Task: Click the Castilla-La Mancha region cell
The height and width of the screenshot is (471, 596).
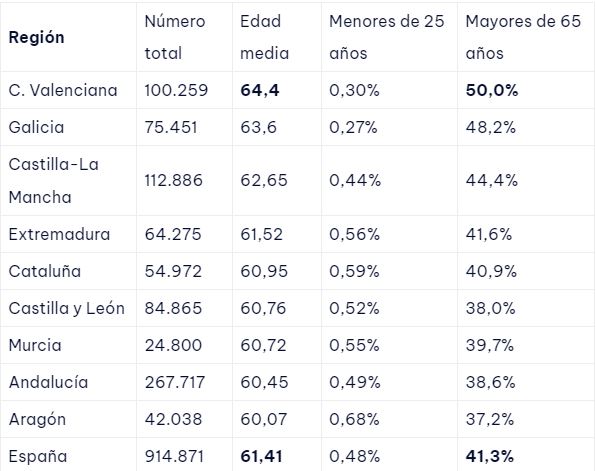Action: click(54, 181)
